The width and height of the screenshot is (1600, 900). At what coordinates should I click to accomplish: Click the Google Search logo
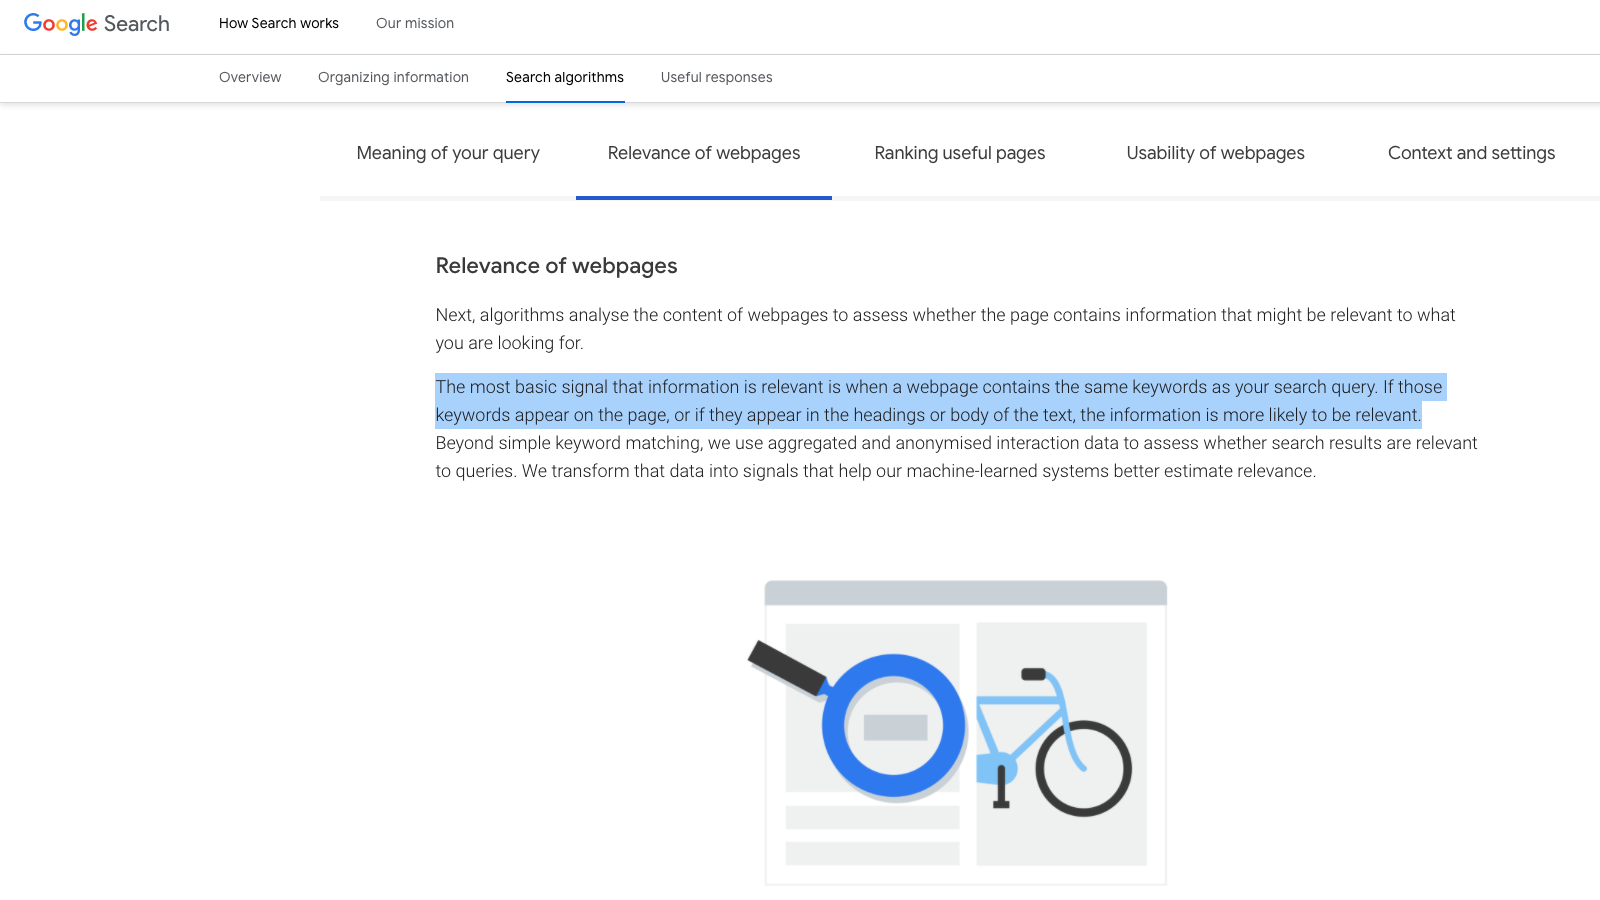click(x=97, y=24)
